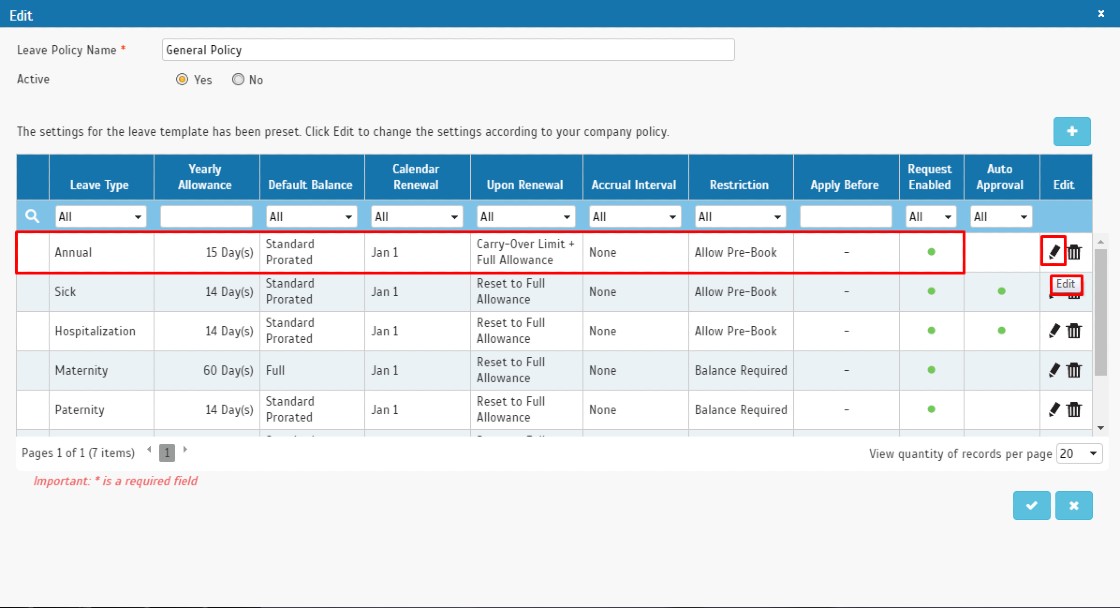Confirm changes with the checkmark button

pos(1031,505)
